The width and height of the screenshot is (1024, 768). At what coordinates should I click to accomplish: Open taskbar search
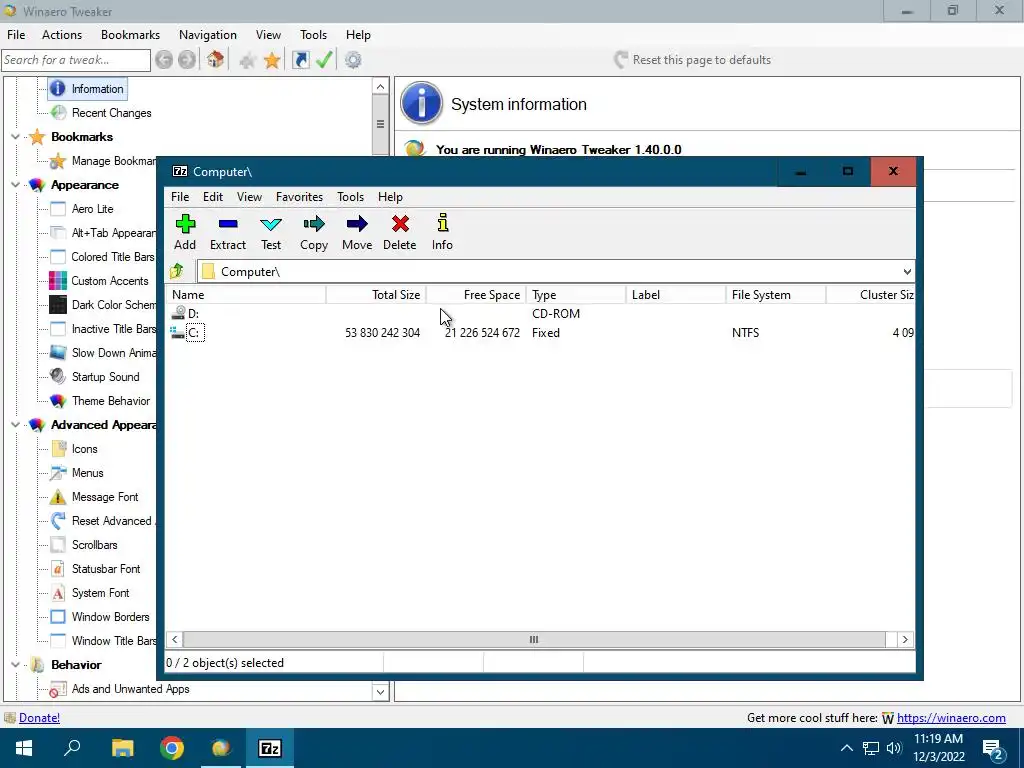[x=72, y=748]
